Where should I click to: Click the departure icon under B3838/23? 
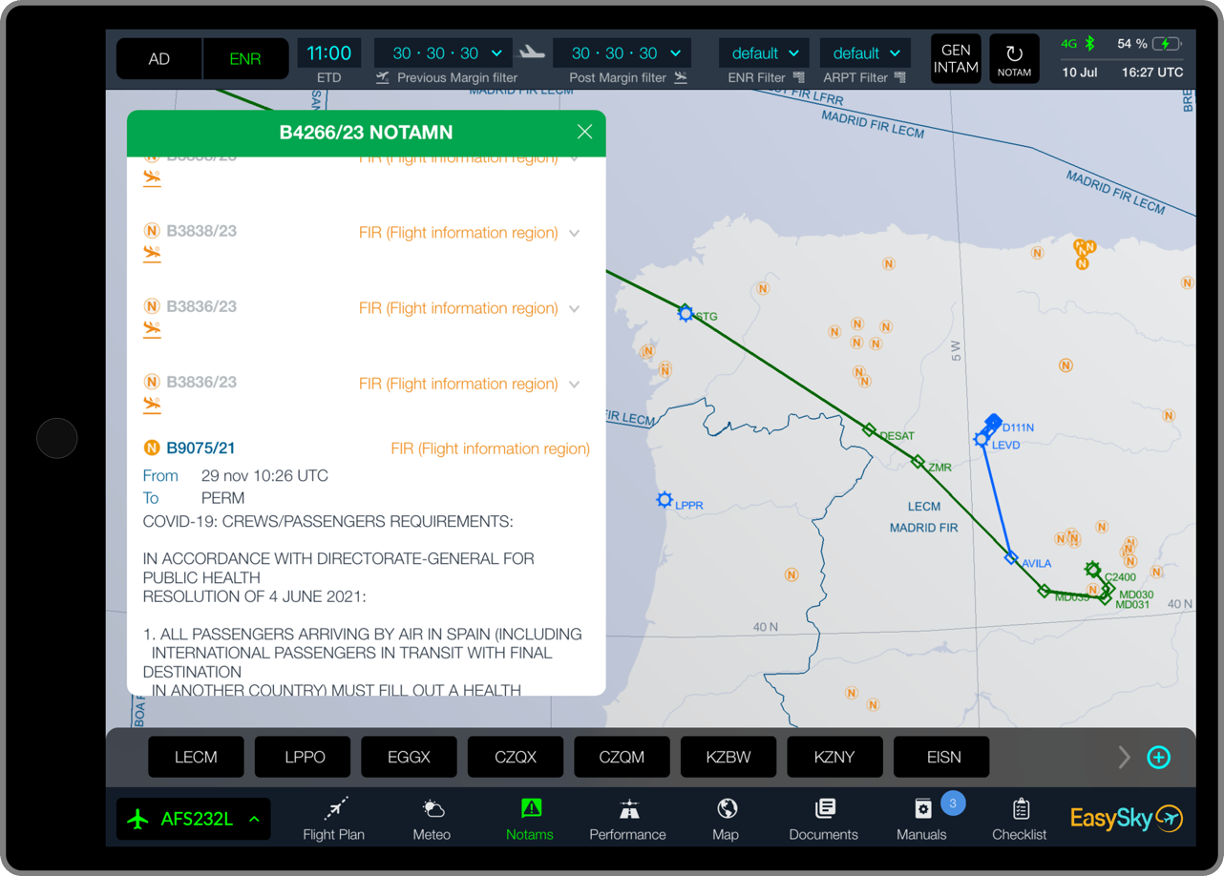pyautogui.click(x=152, y=255)
